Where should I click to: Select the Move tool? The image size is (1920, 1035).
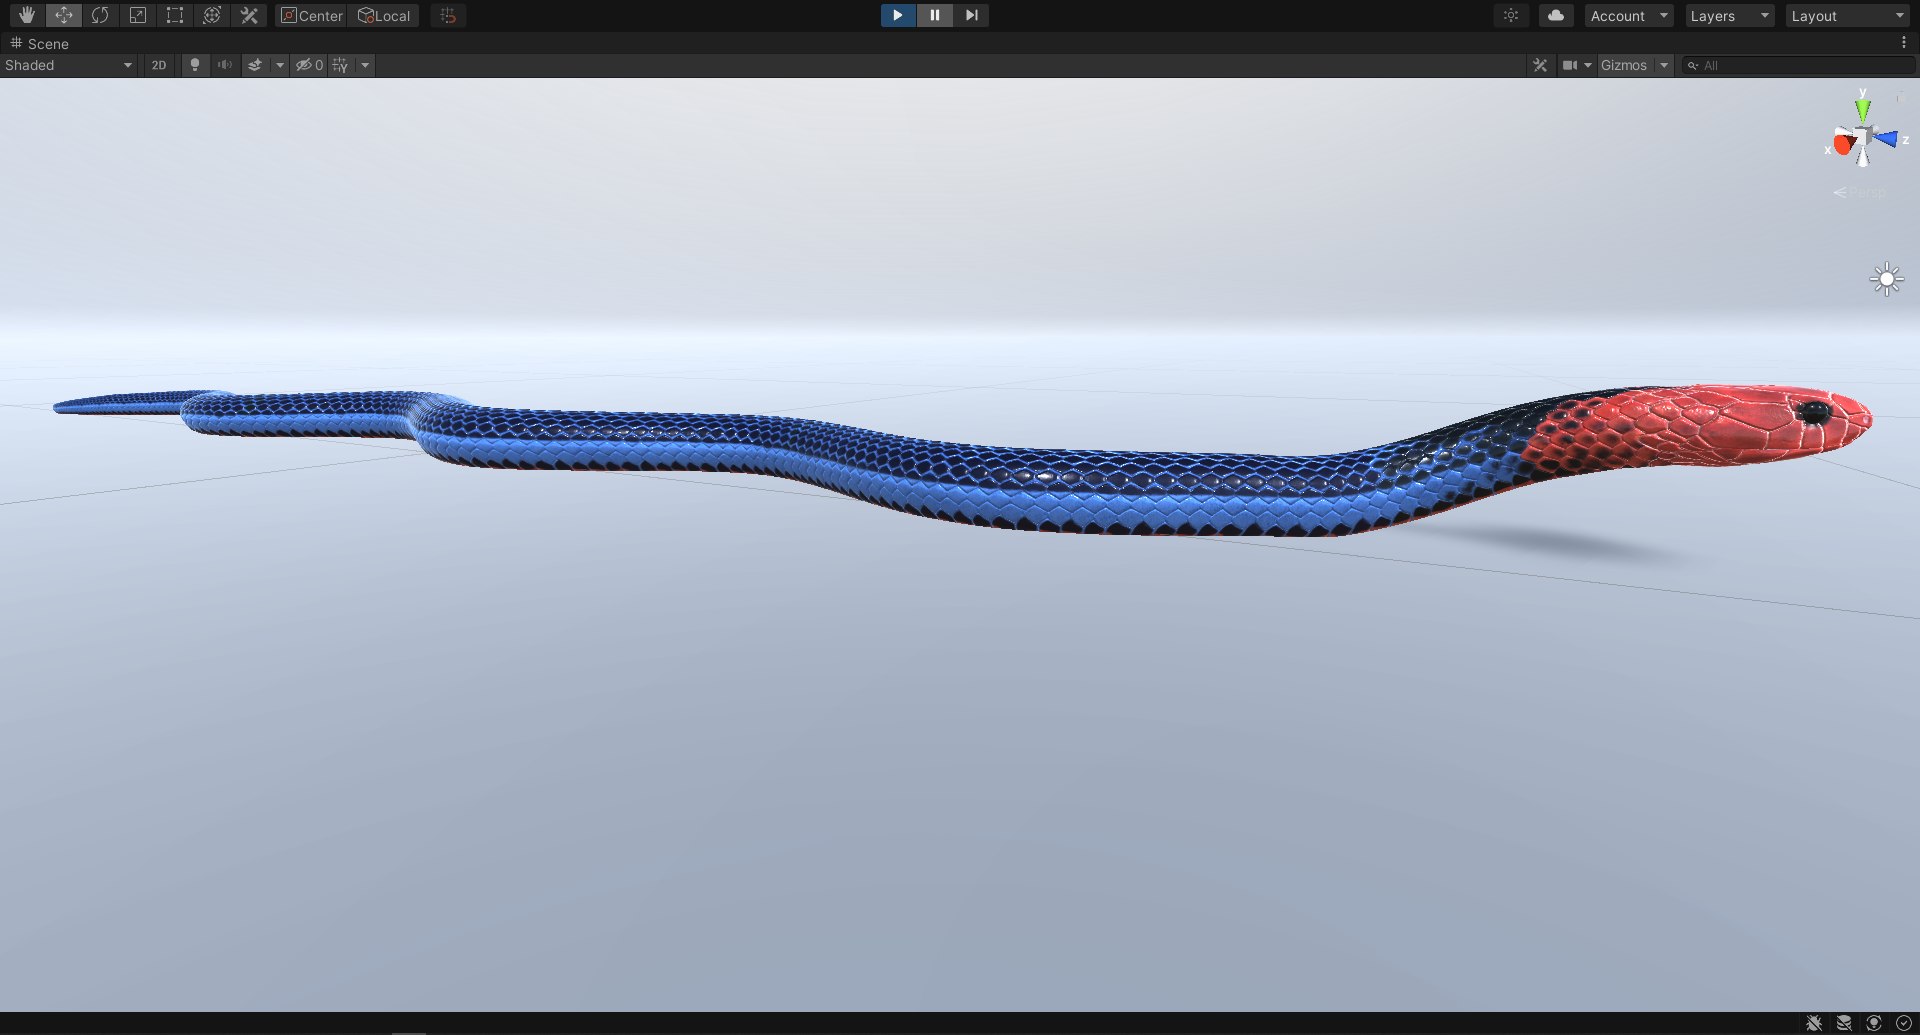[x=63, y=15]
